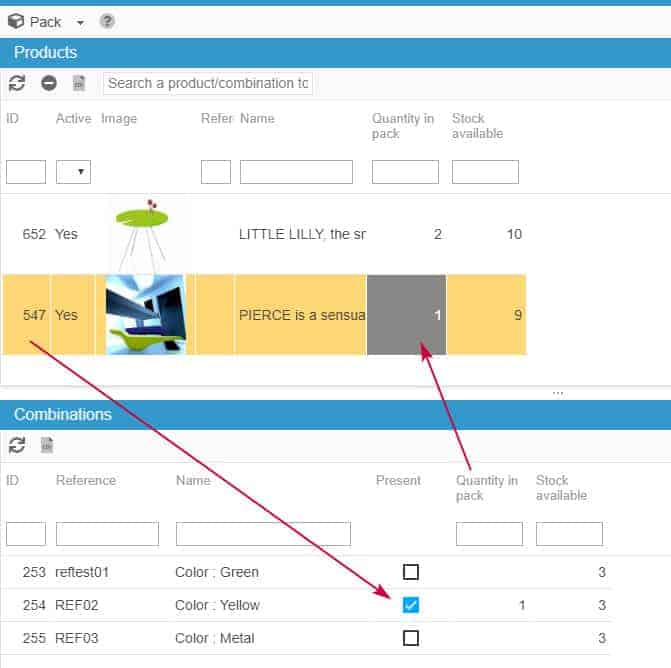The height and width of the screenshot is (668, 671).
Task: Export Products grid to CSV
Action: pos(79,83)
